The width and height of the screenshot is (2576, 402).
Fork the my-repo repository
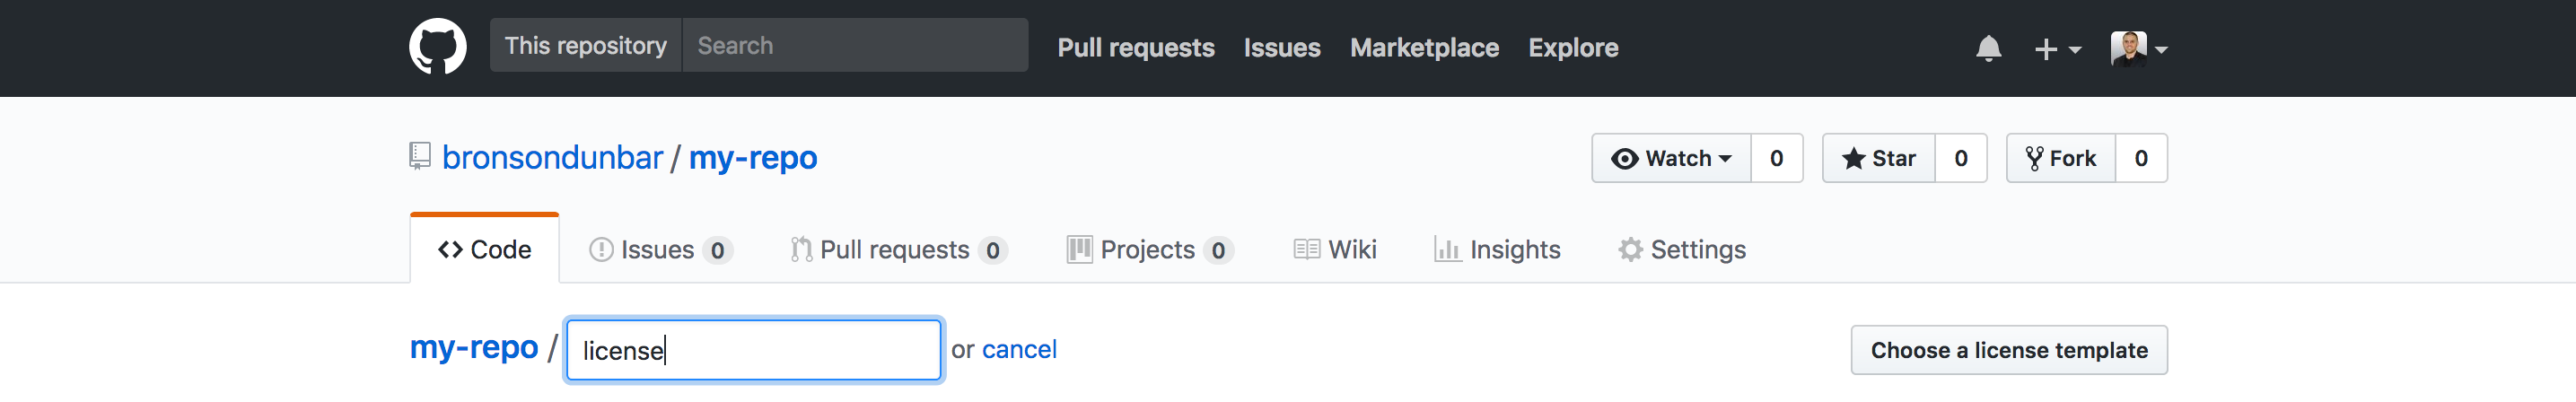tap(2061, 158)
